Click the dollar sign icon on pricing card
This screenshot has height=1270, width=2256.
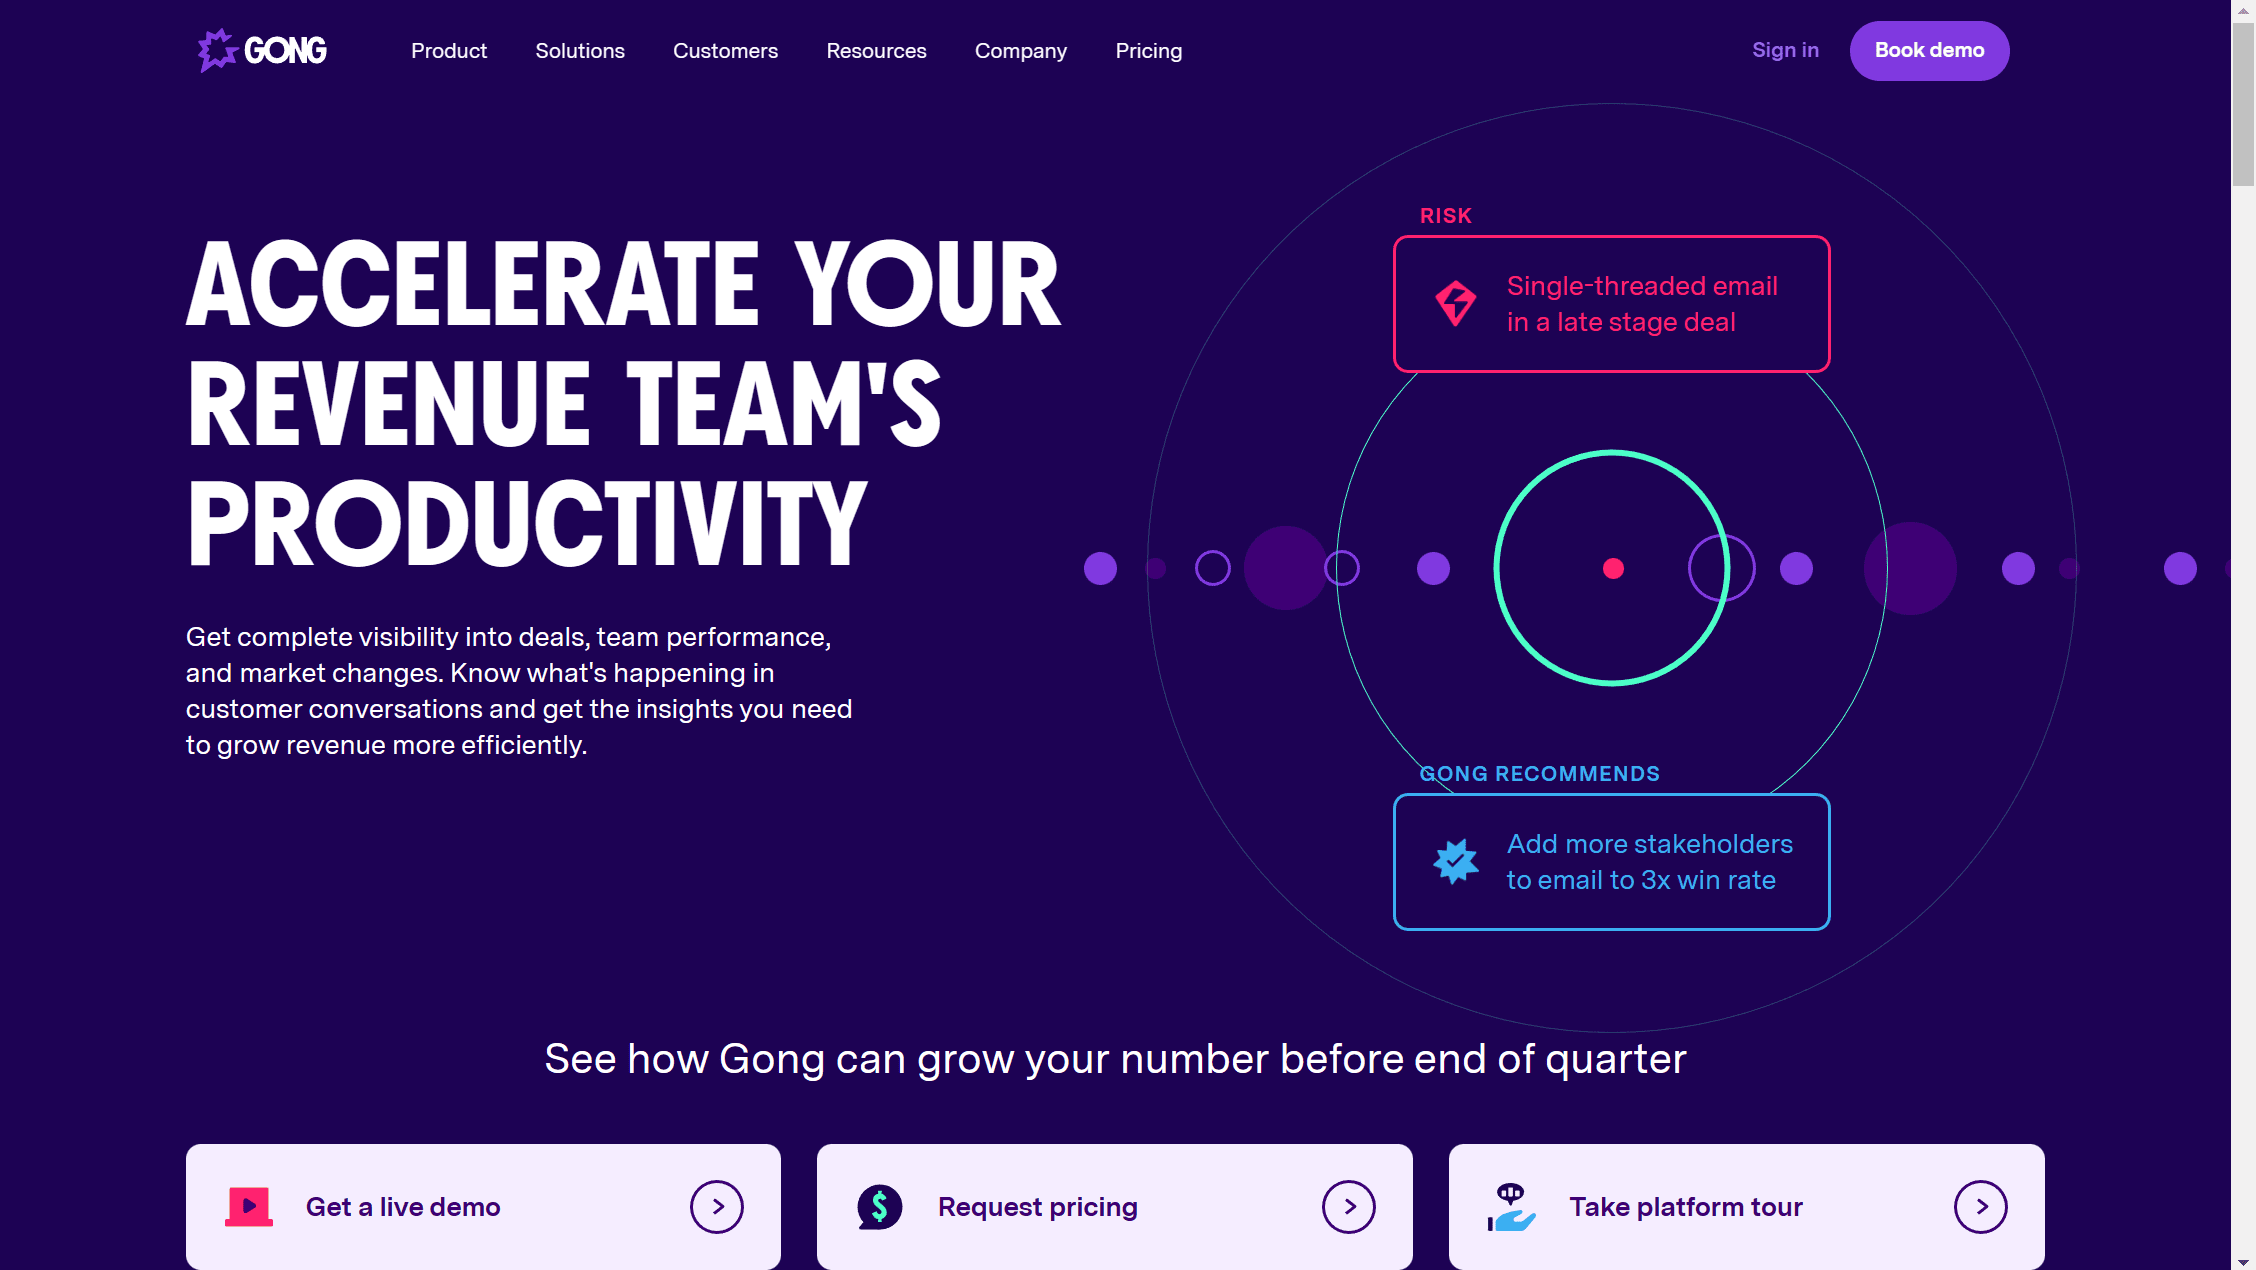pyautogui.click(x=879, y=1206)
